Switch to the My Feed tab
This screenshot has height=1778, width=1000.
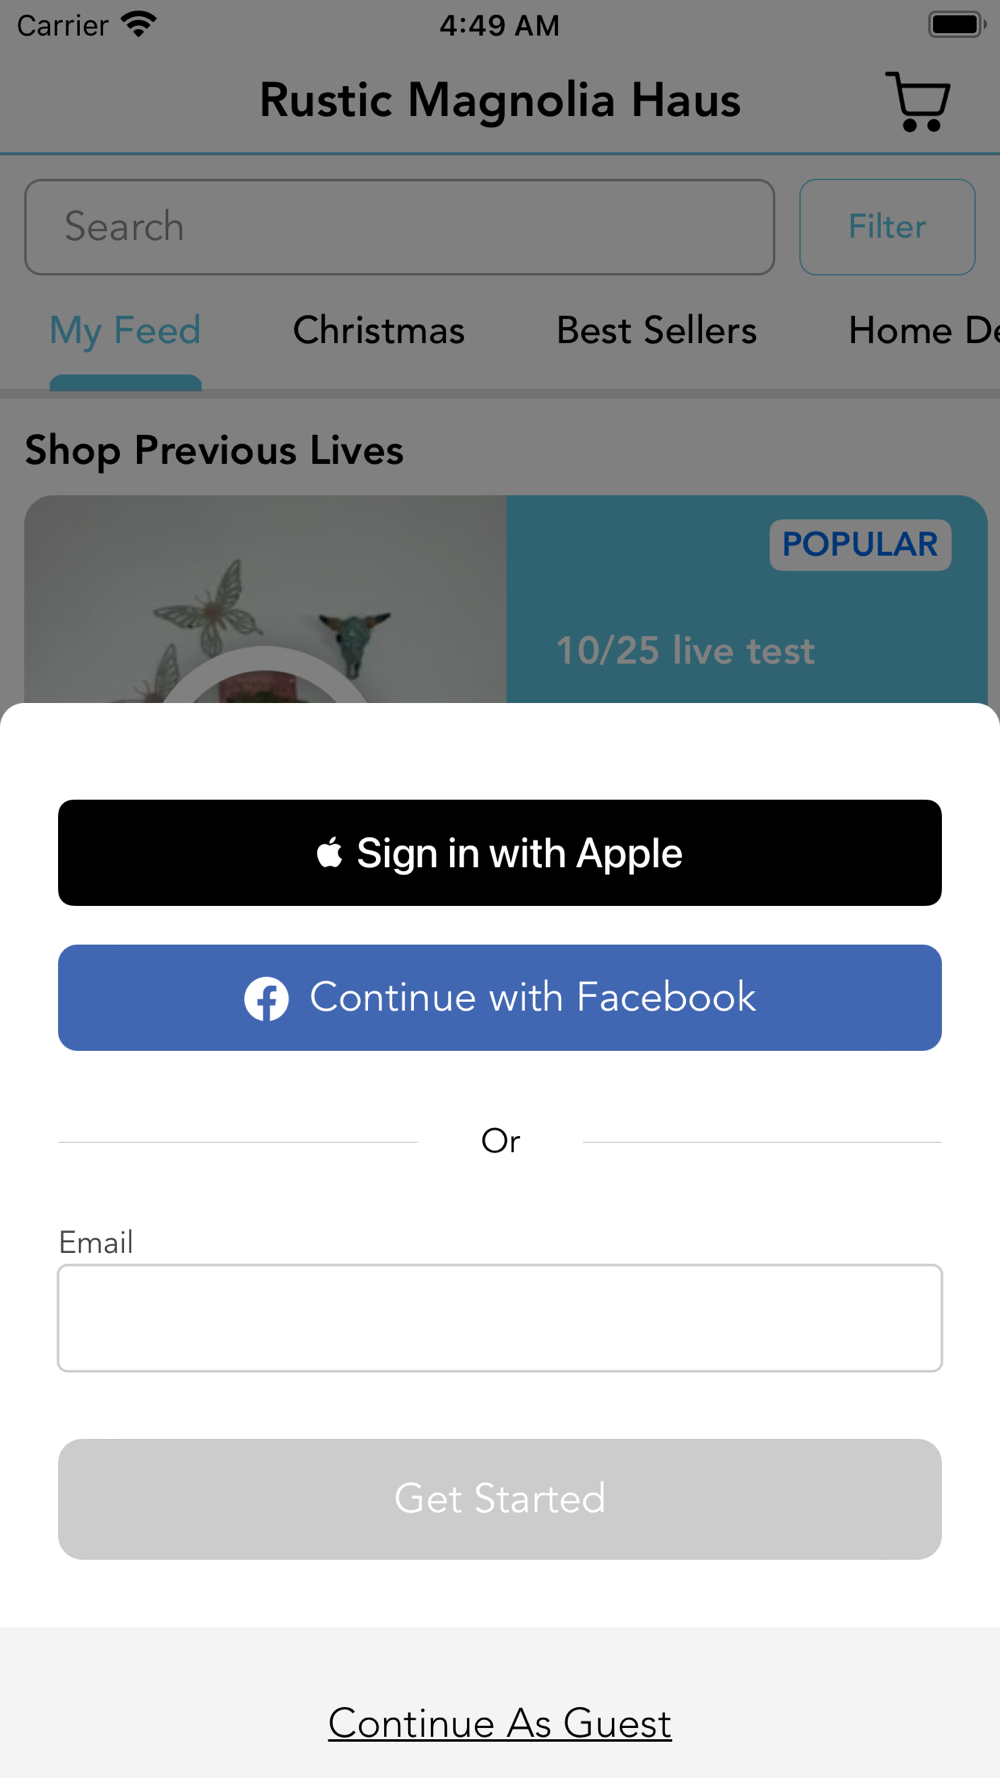click(x=125, y=331)
